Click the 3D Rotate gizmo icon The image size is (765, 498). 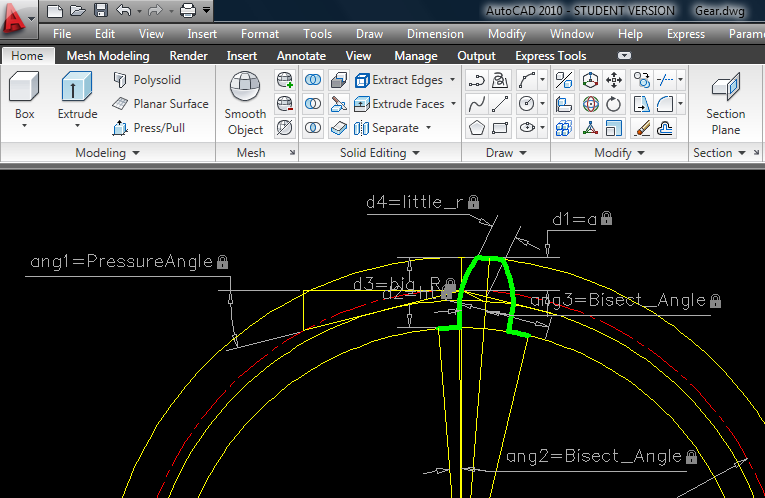point(590,104)
